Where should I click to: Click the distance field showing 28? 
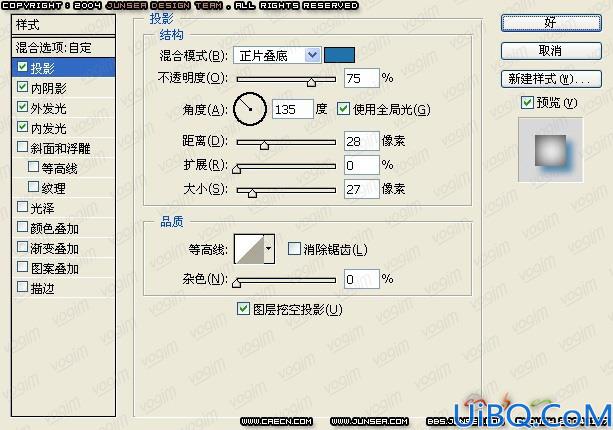pyautogui.click(x=362, y=141)
